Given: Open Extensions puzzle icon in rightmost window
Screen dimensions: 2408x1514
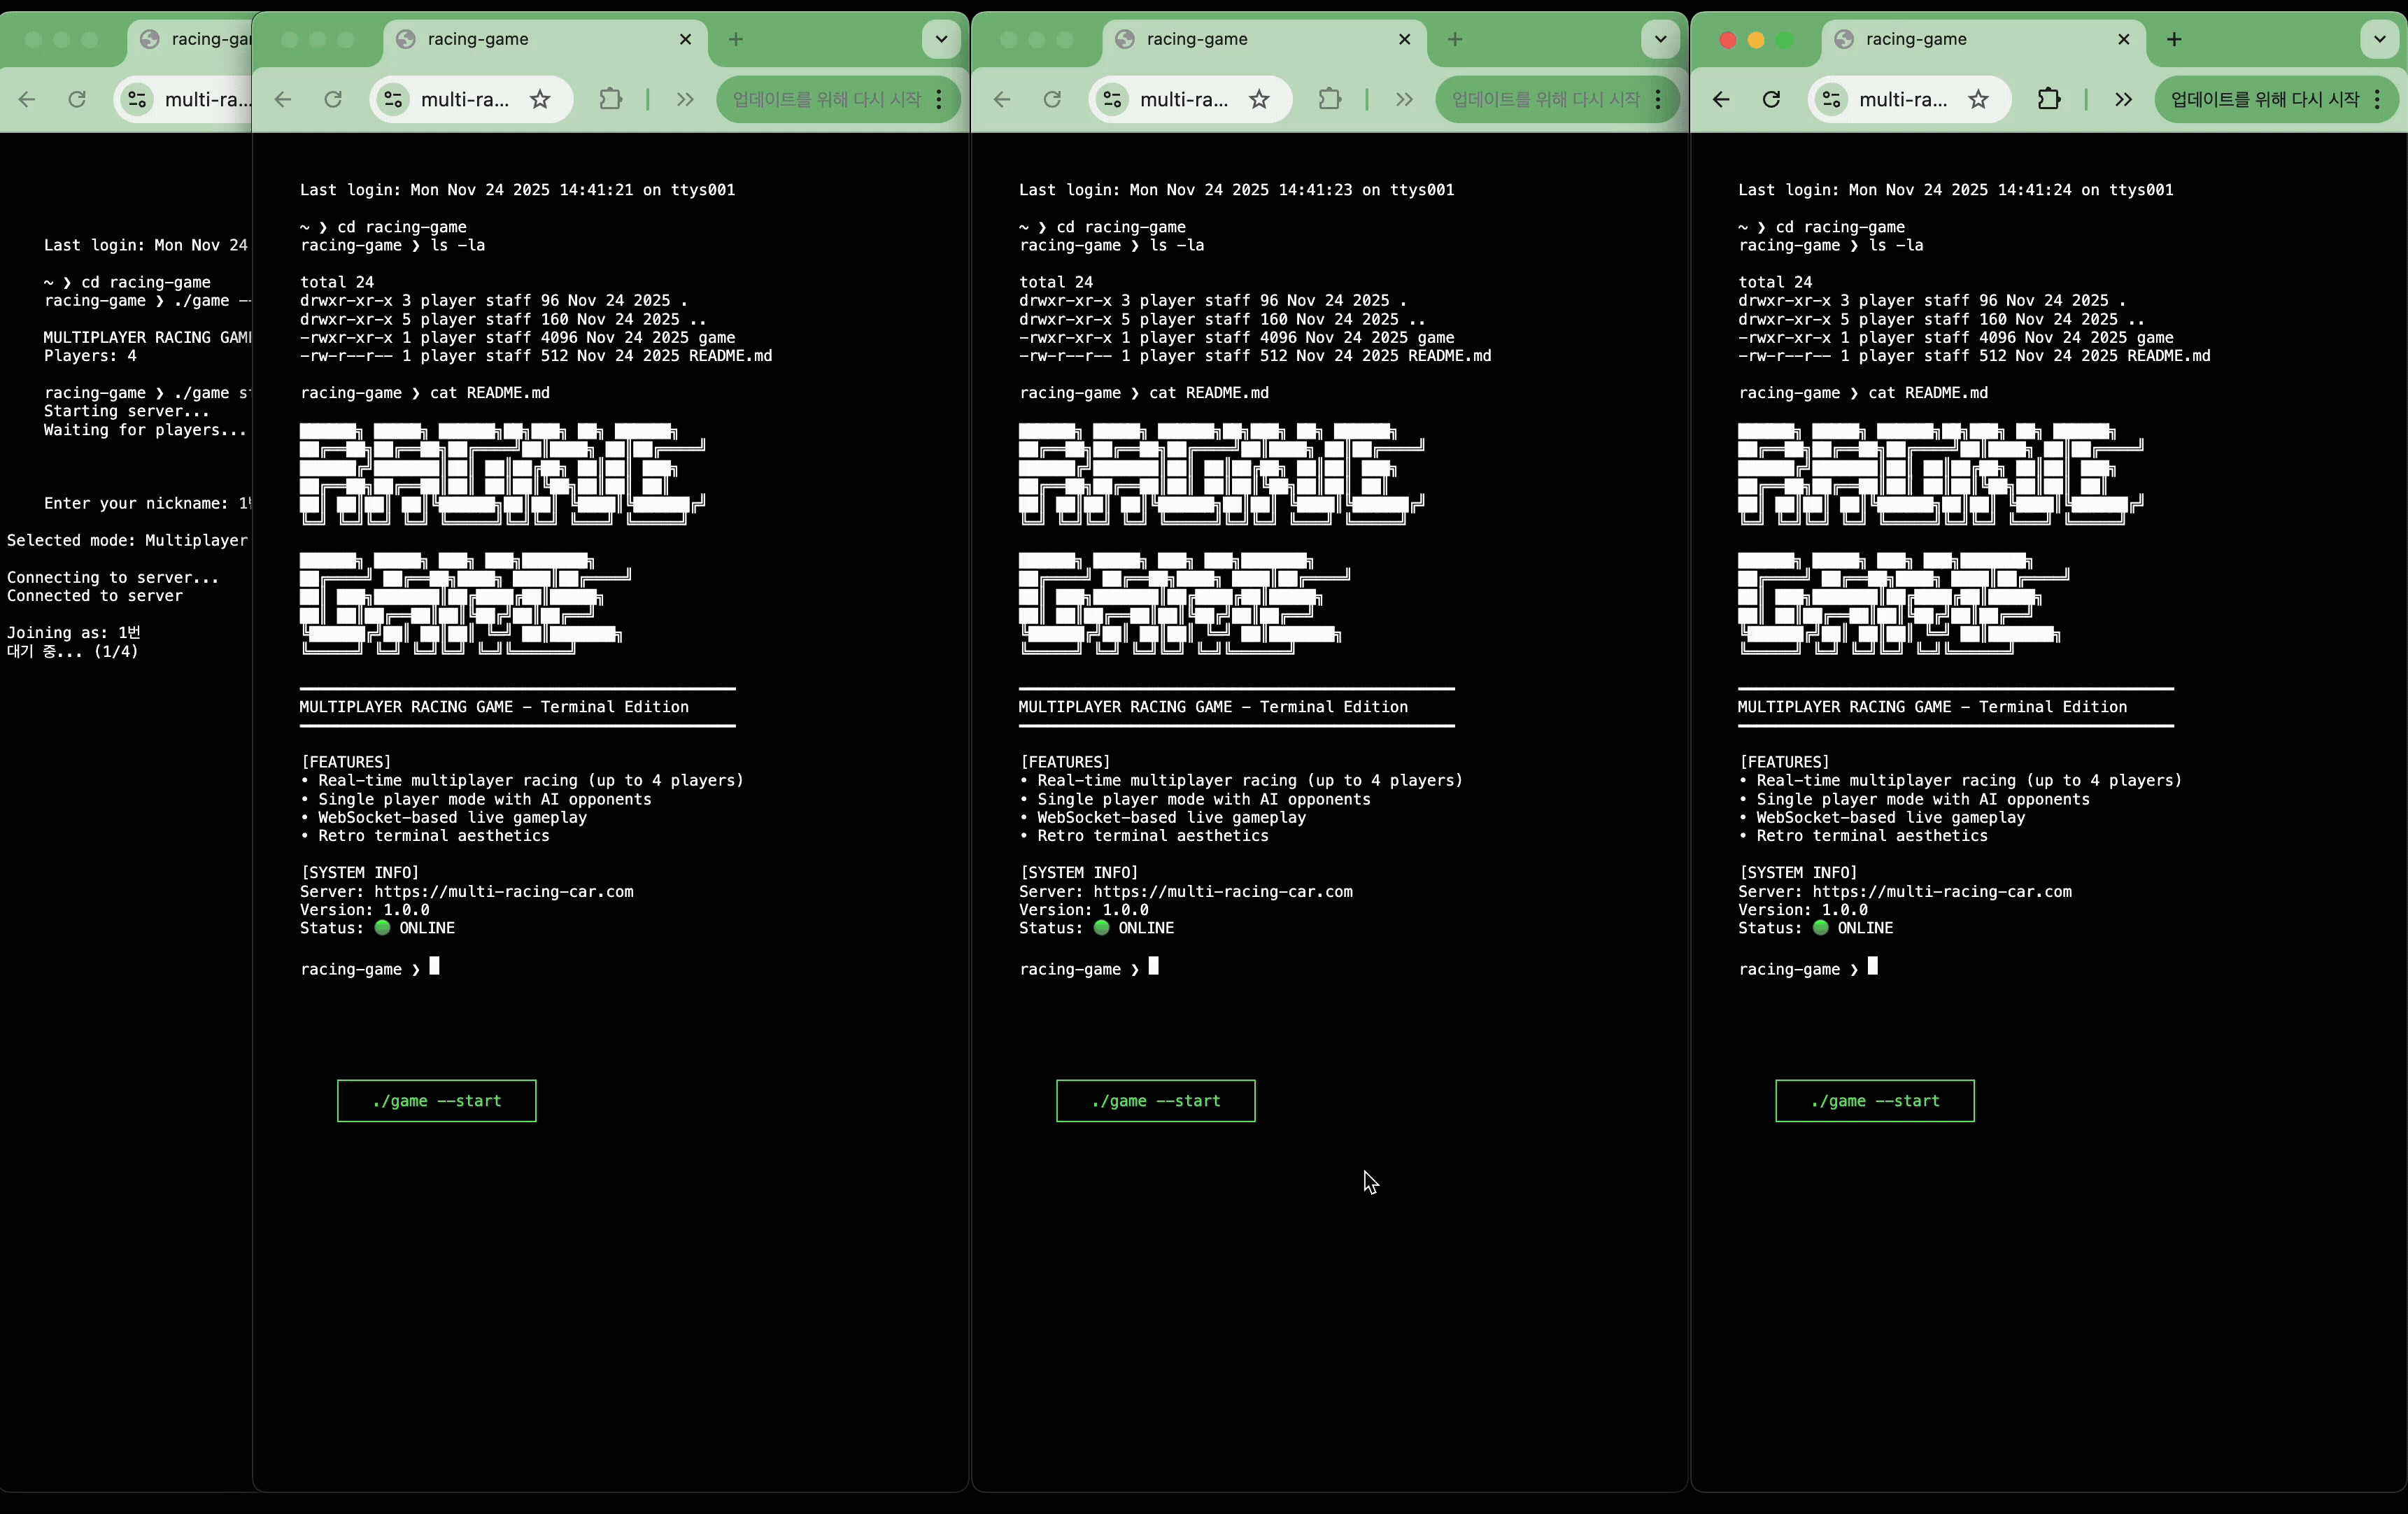Looking at the screenshot, I should [x=2048, y=99].
